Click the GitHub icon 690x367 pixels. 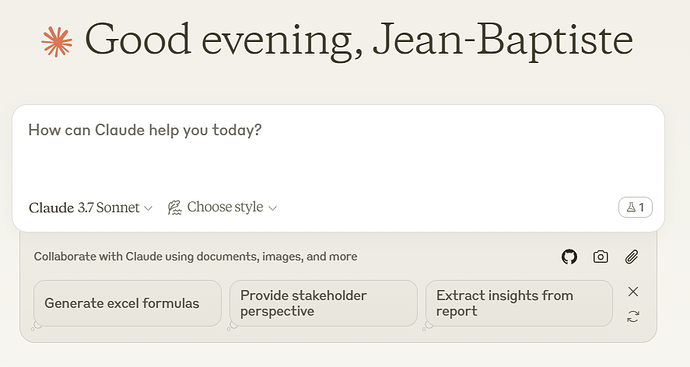click(x=569, y=257)
